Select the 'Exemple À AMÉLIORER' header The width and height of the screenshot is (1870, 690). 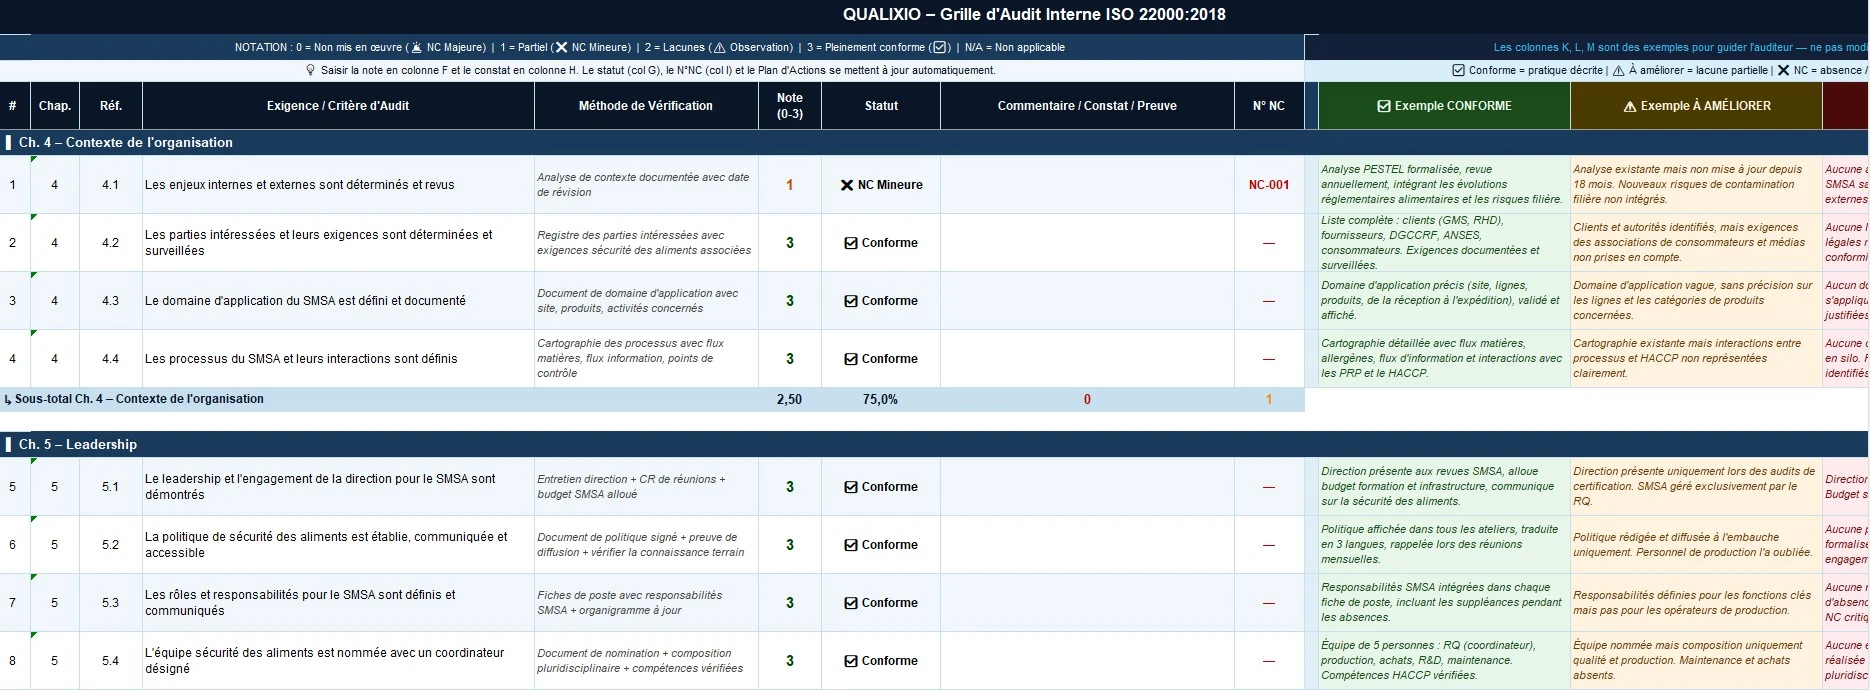coord(1696,105)
